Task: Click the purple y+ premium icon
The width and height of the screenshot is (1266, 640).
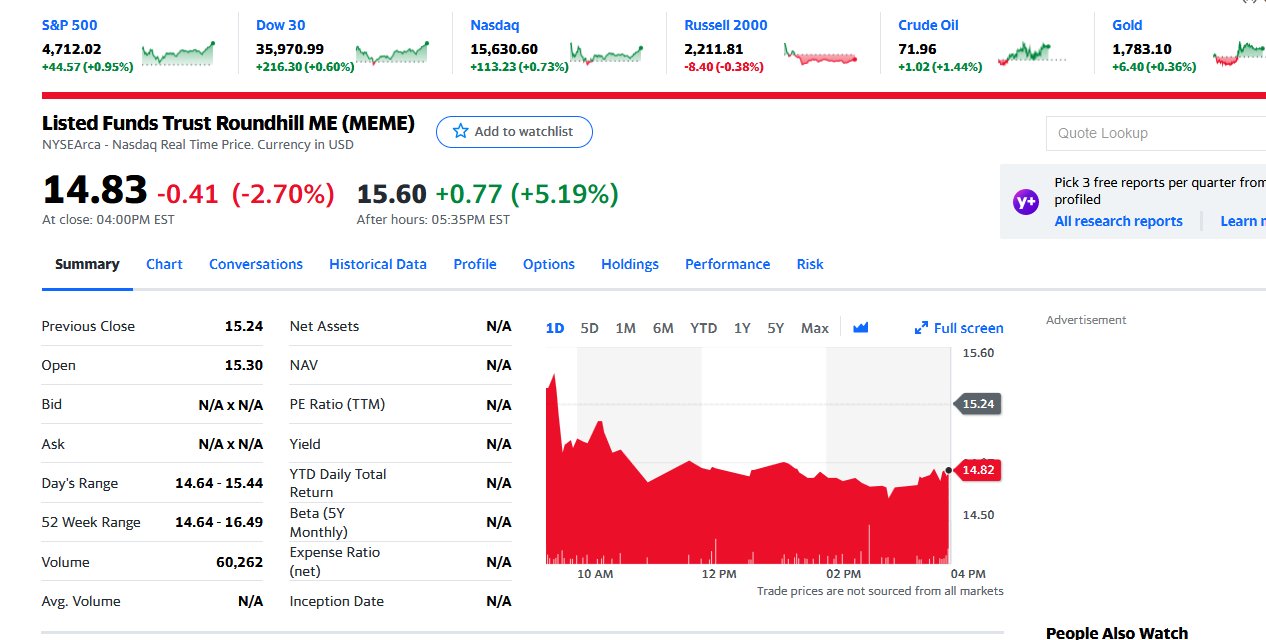Action: [1026, 202]
